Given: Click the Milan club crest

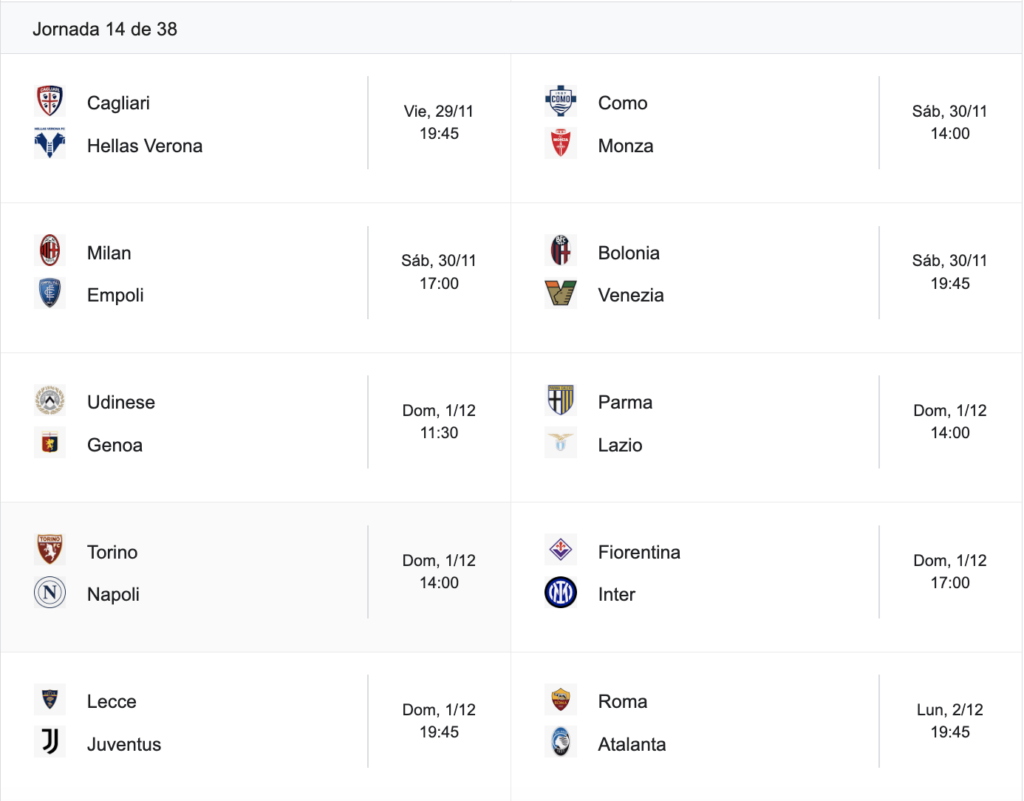Looking at the screenshot, I should point(50,251).
